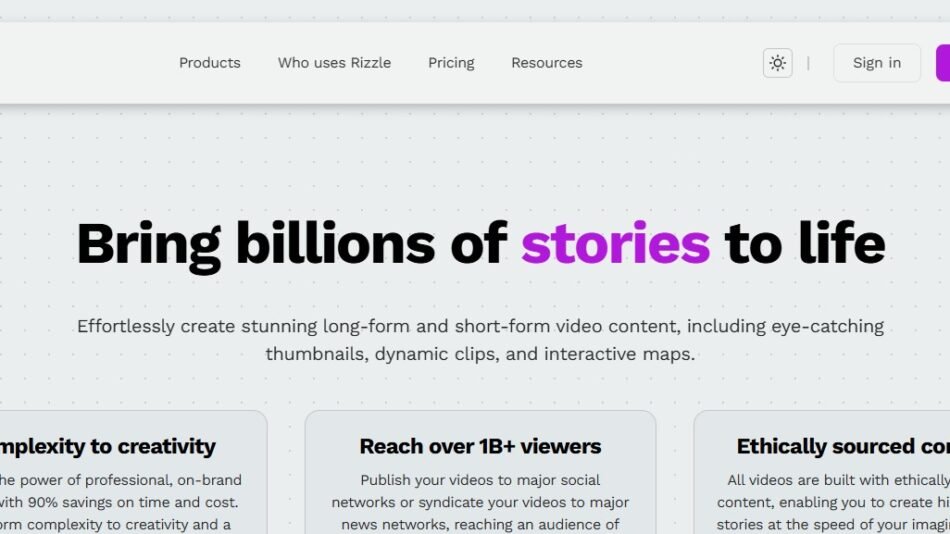Click the 'All videos are built with ethically' text
Screen dimensions: 950x534
click(x=839, y=480)
